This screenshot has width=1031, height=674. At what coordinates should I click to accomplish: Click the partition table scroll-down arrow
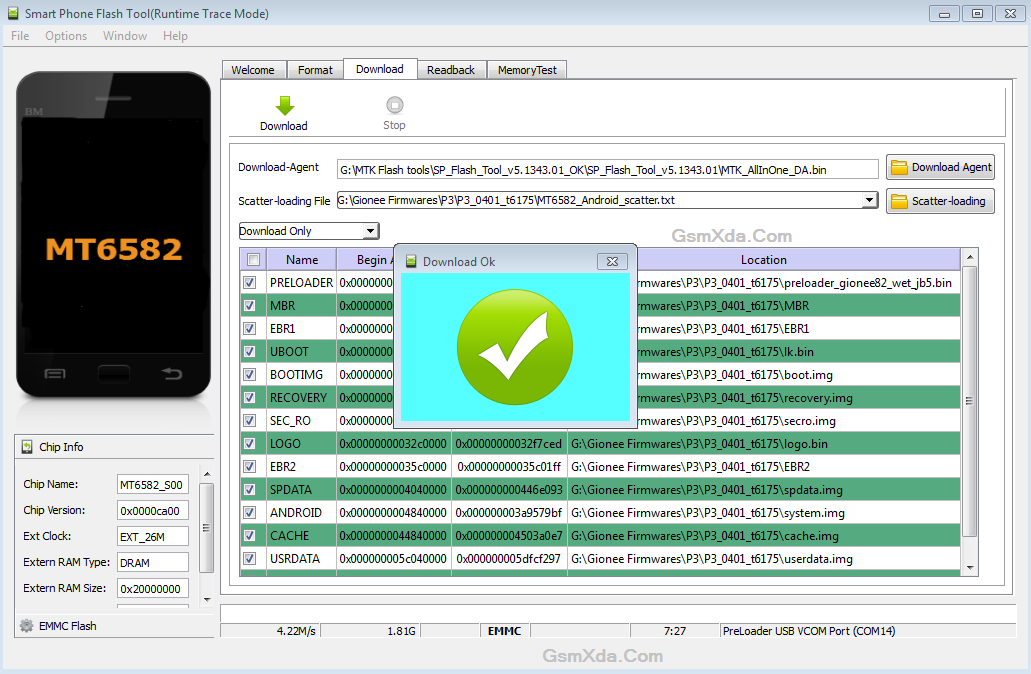pyautogui.click(x=970, y=568)
